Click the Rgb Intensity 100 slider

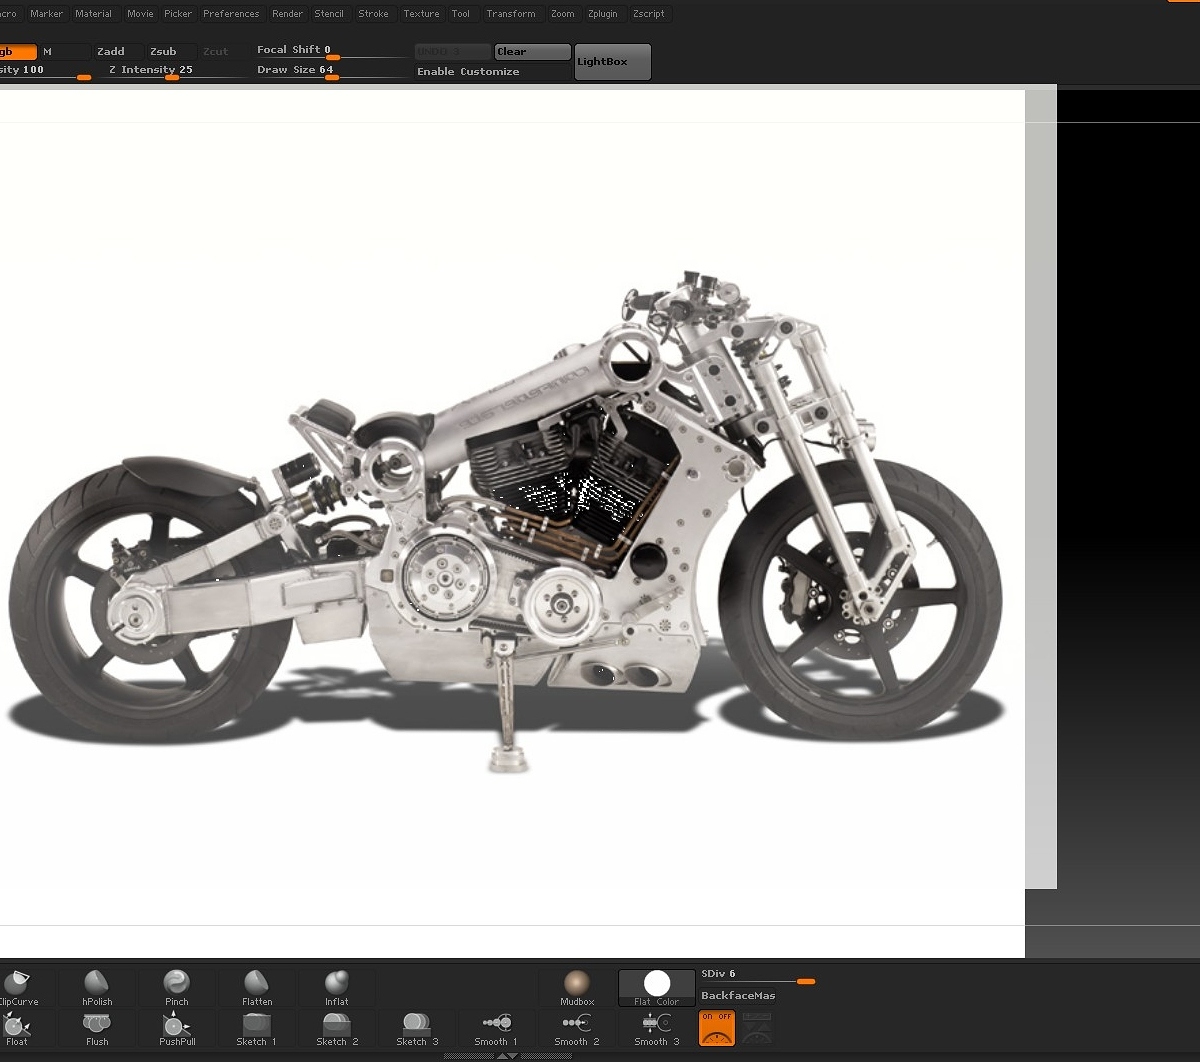tap(46, 71)
